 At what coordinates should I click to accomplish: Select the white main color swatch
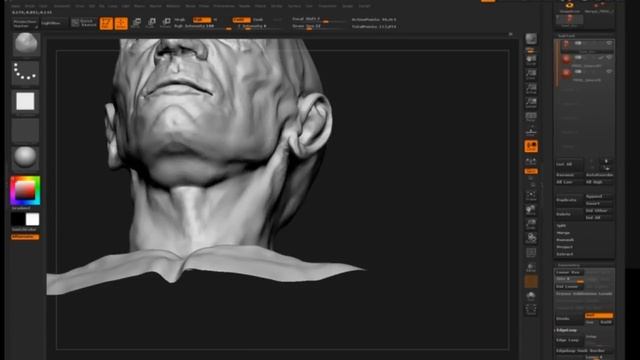[x=33, y=220]
